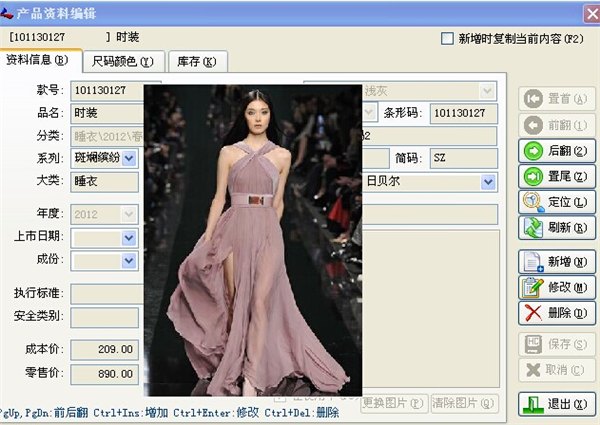Click the 置首 (first record) arrow icon
This screenshot has width=600, height=425.
pyautogui.click(x=533, y=99)
